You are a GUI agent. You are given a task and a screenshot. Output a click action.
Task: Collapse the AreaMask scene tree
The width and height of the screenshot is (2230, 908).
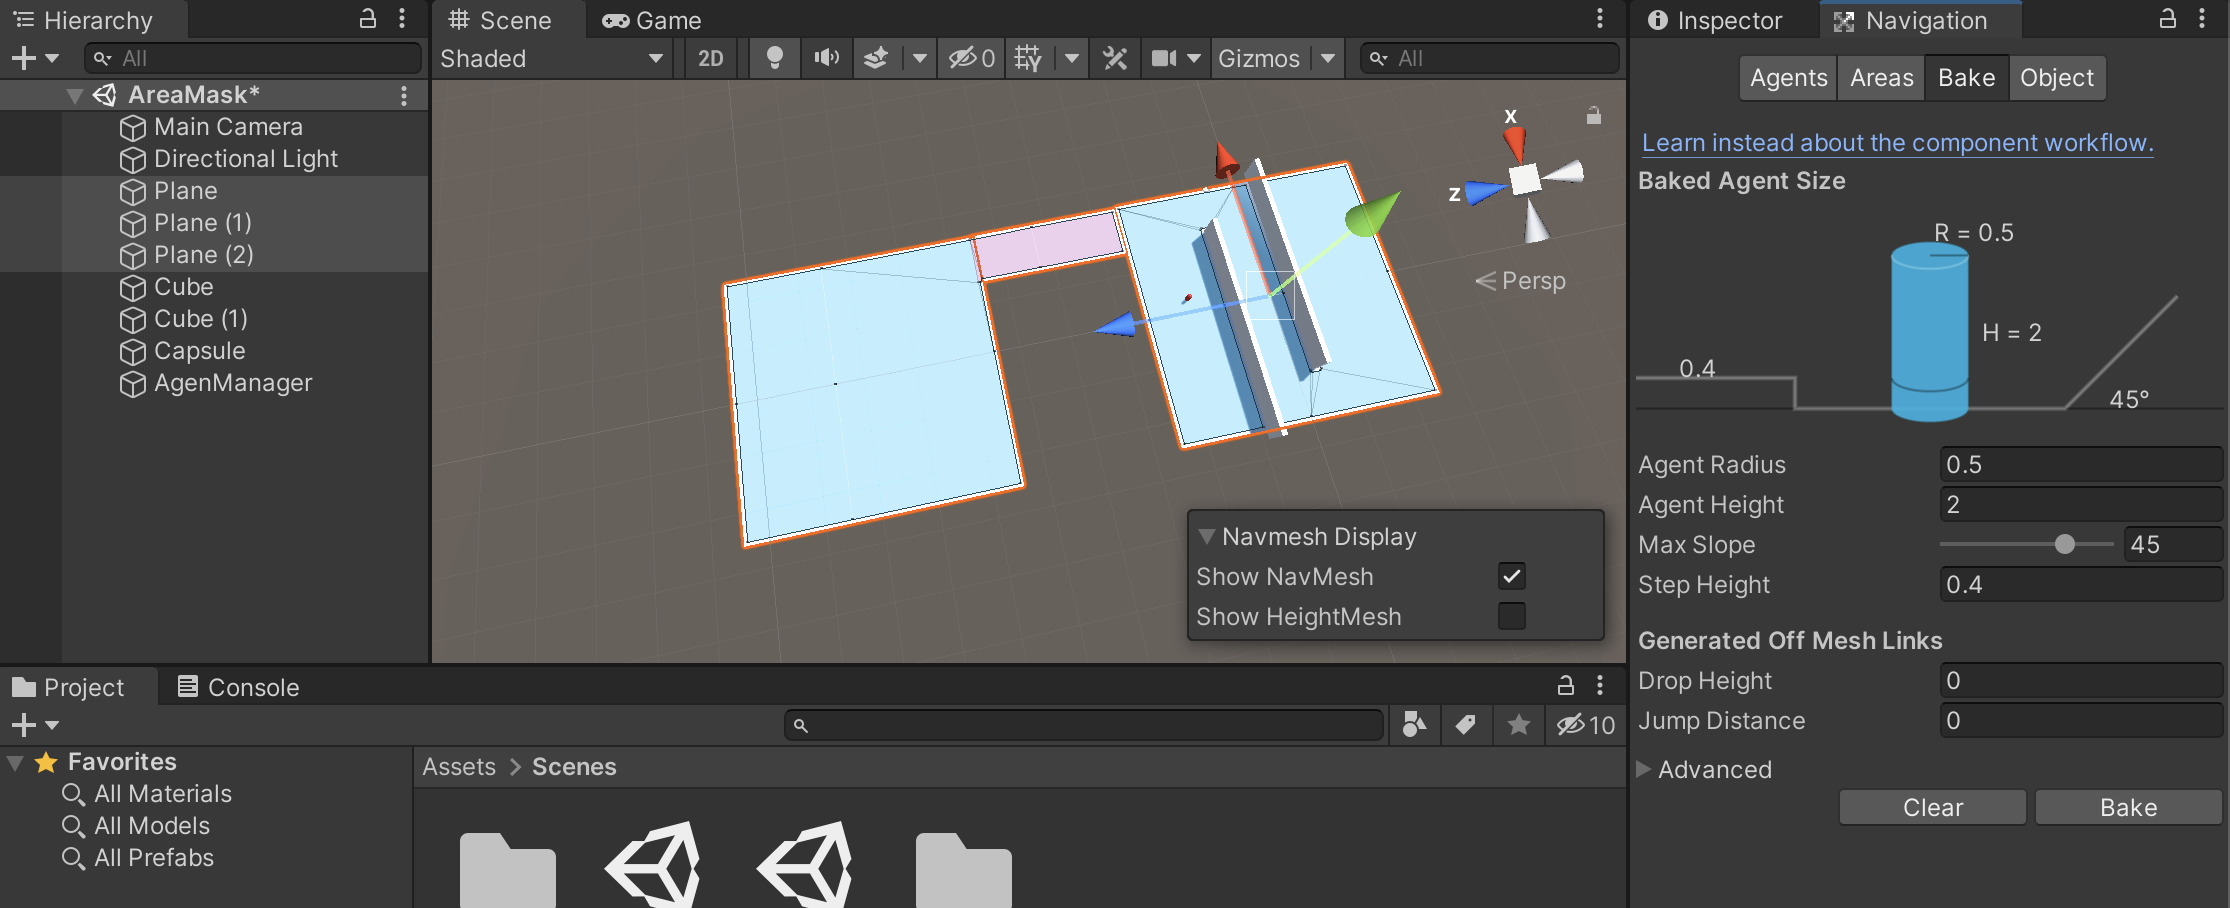(x=74, y=96)
